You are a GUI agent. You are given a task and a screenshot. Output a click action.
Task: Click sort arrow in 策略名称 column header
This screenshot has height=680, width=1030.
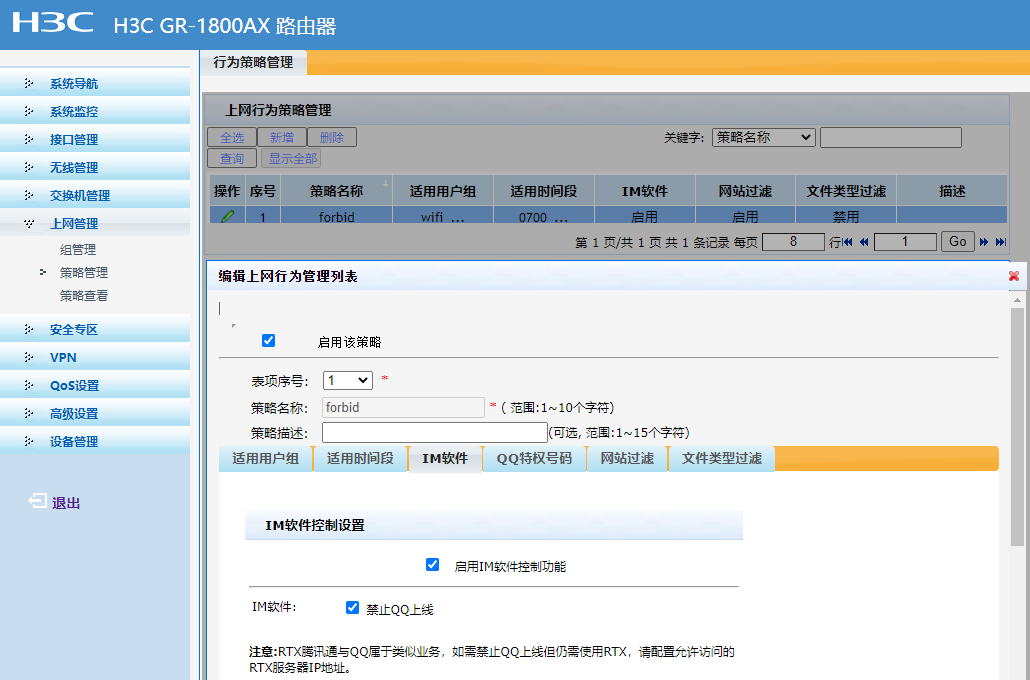386,183
